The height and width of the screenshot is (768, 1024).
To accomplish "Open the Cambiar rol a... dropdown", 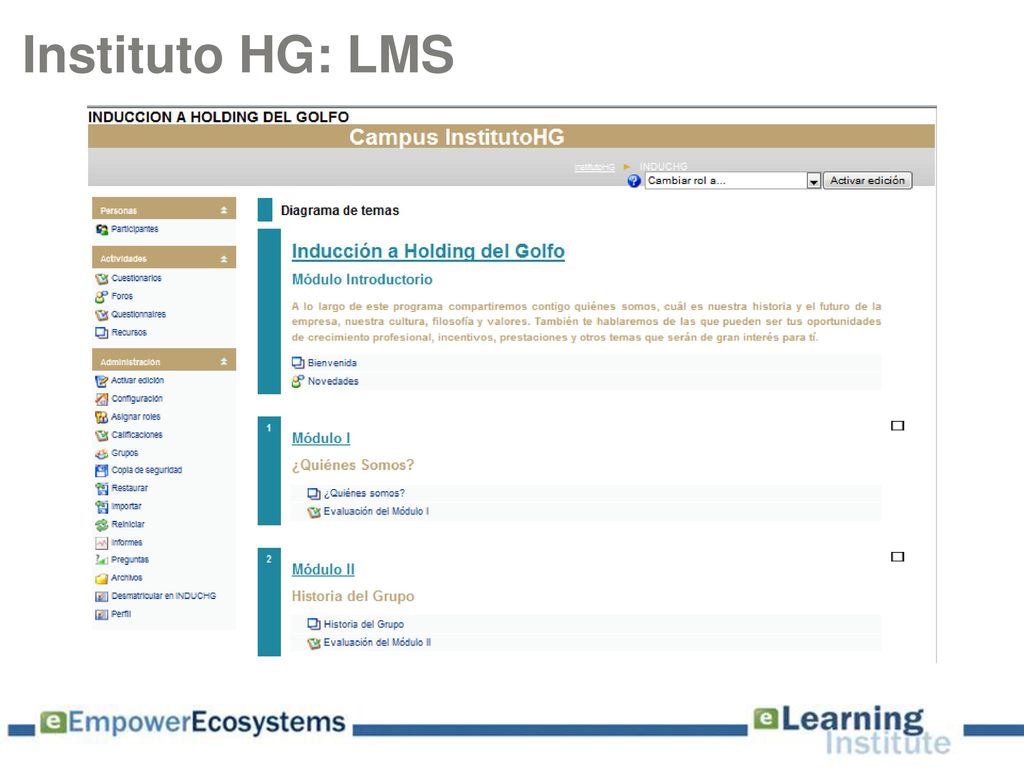I will tap(732, 181).
